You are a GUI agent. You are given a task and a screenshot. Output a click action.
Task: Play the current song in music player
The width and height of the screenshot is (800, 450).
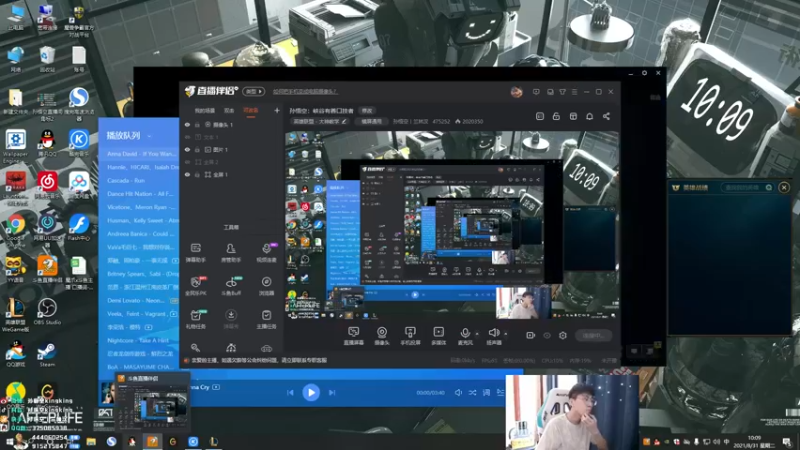click(311, 392)
